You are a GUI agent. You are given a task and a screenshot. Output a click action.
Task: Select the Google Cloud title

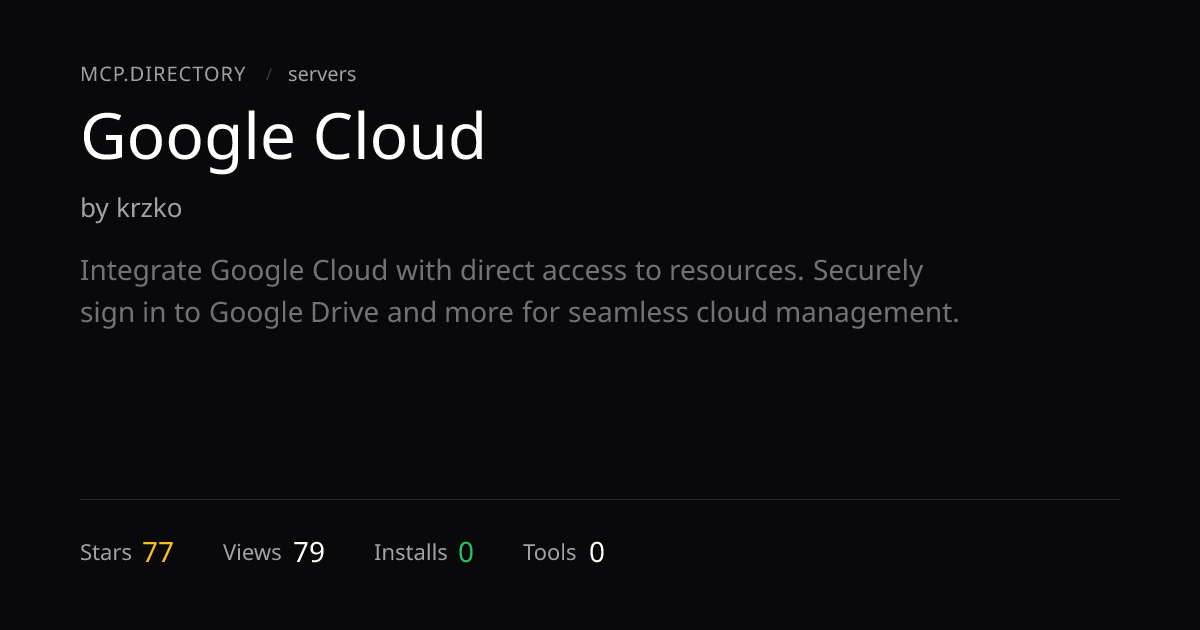283,137
